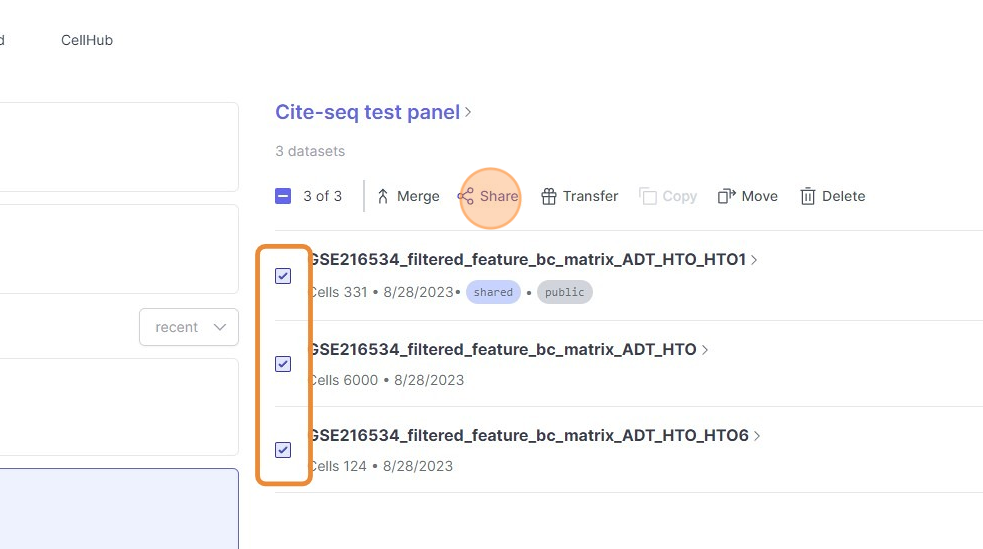Expand chevron next to ADT_HTO_HTO6 dataset

pos(757,436)
